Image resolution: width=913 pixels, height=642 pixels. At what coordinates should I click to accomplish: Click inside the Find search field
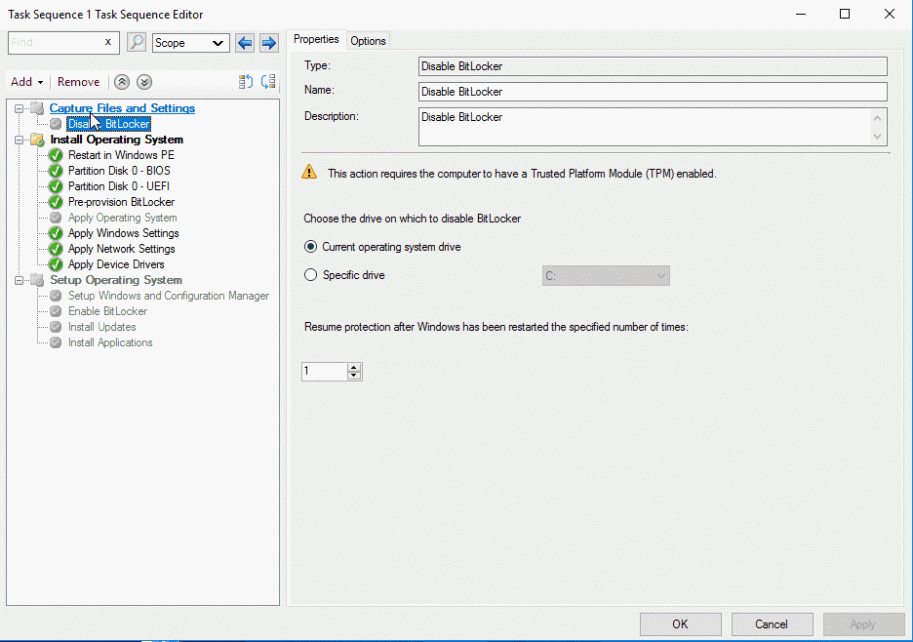point(55,43)
